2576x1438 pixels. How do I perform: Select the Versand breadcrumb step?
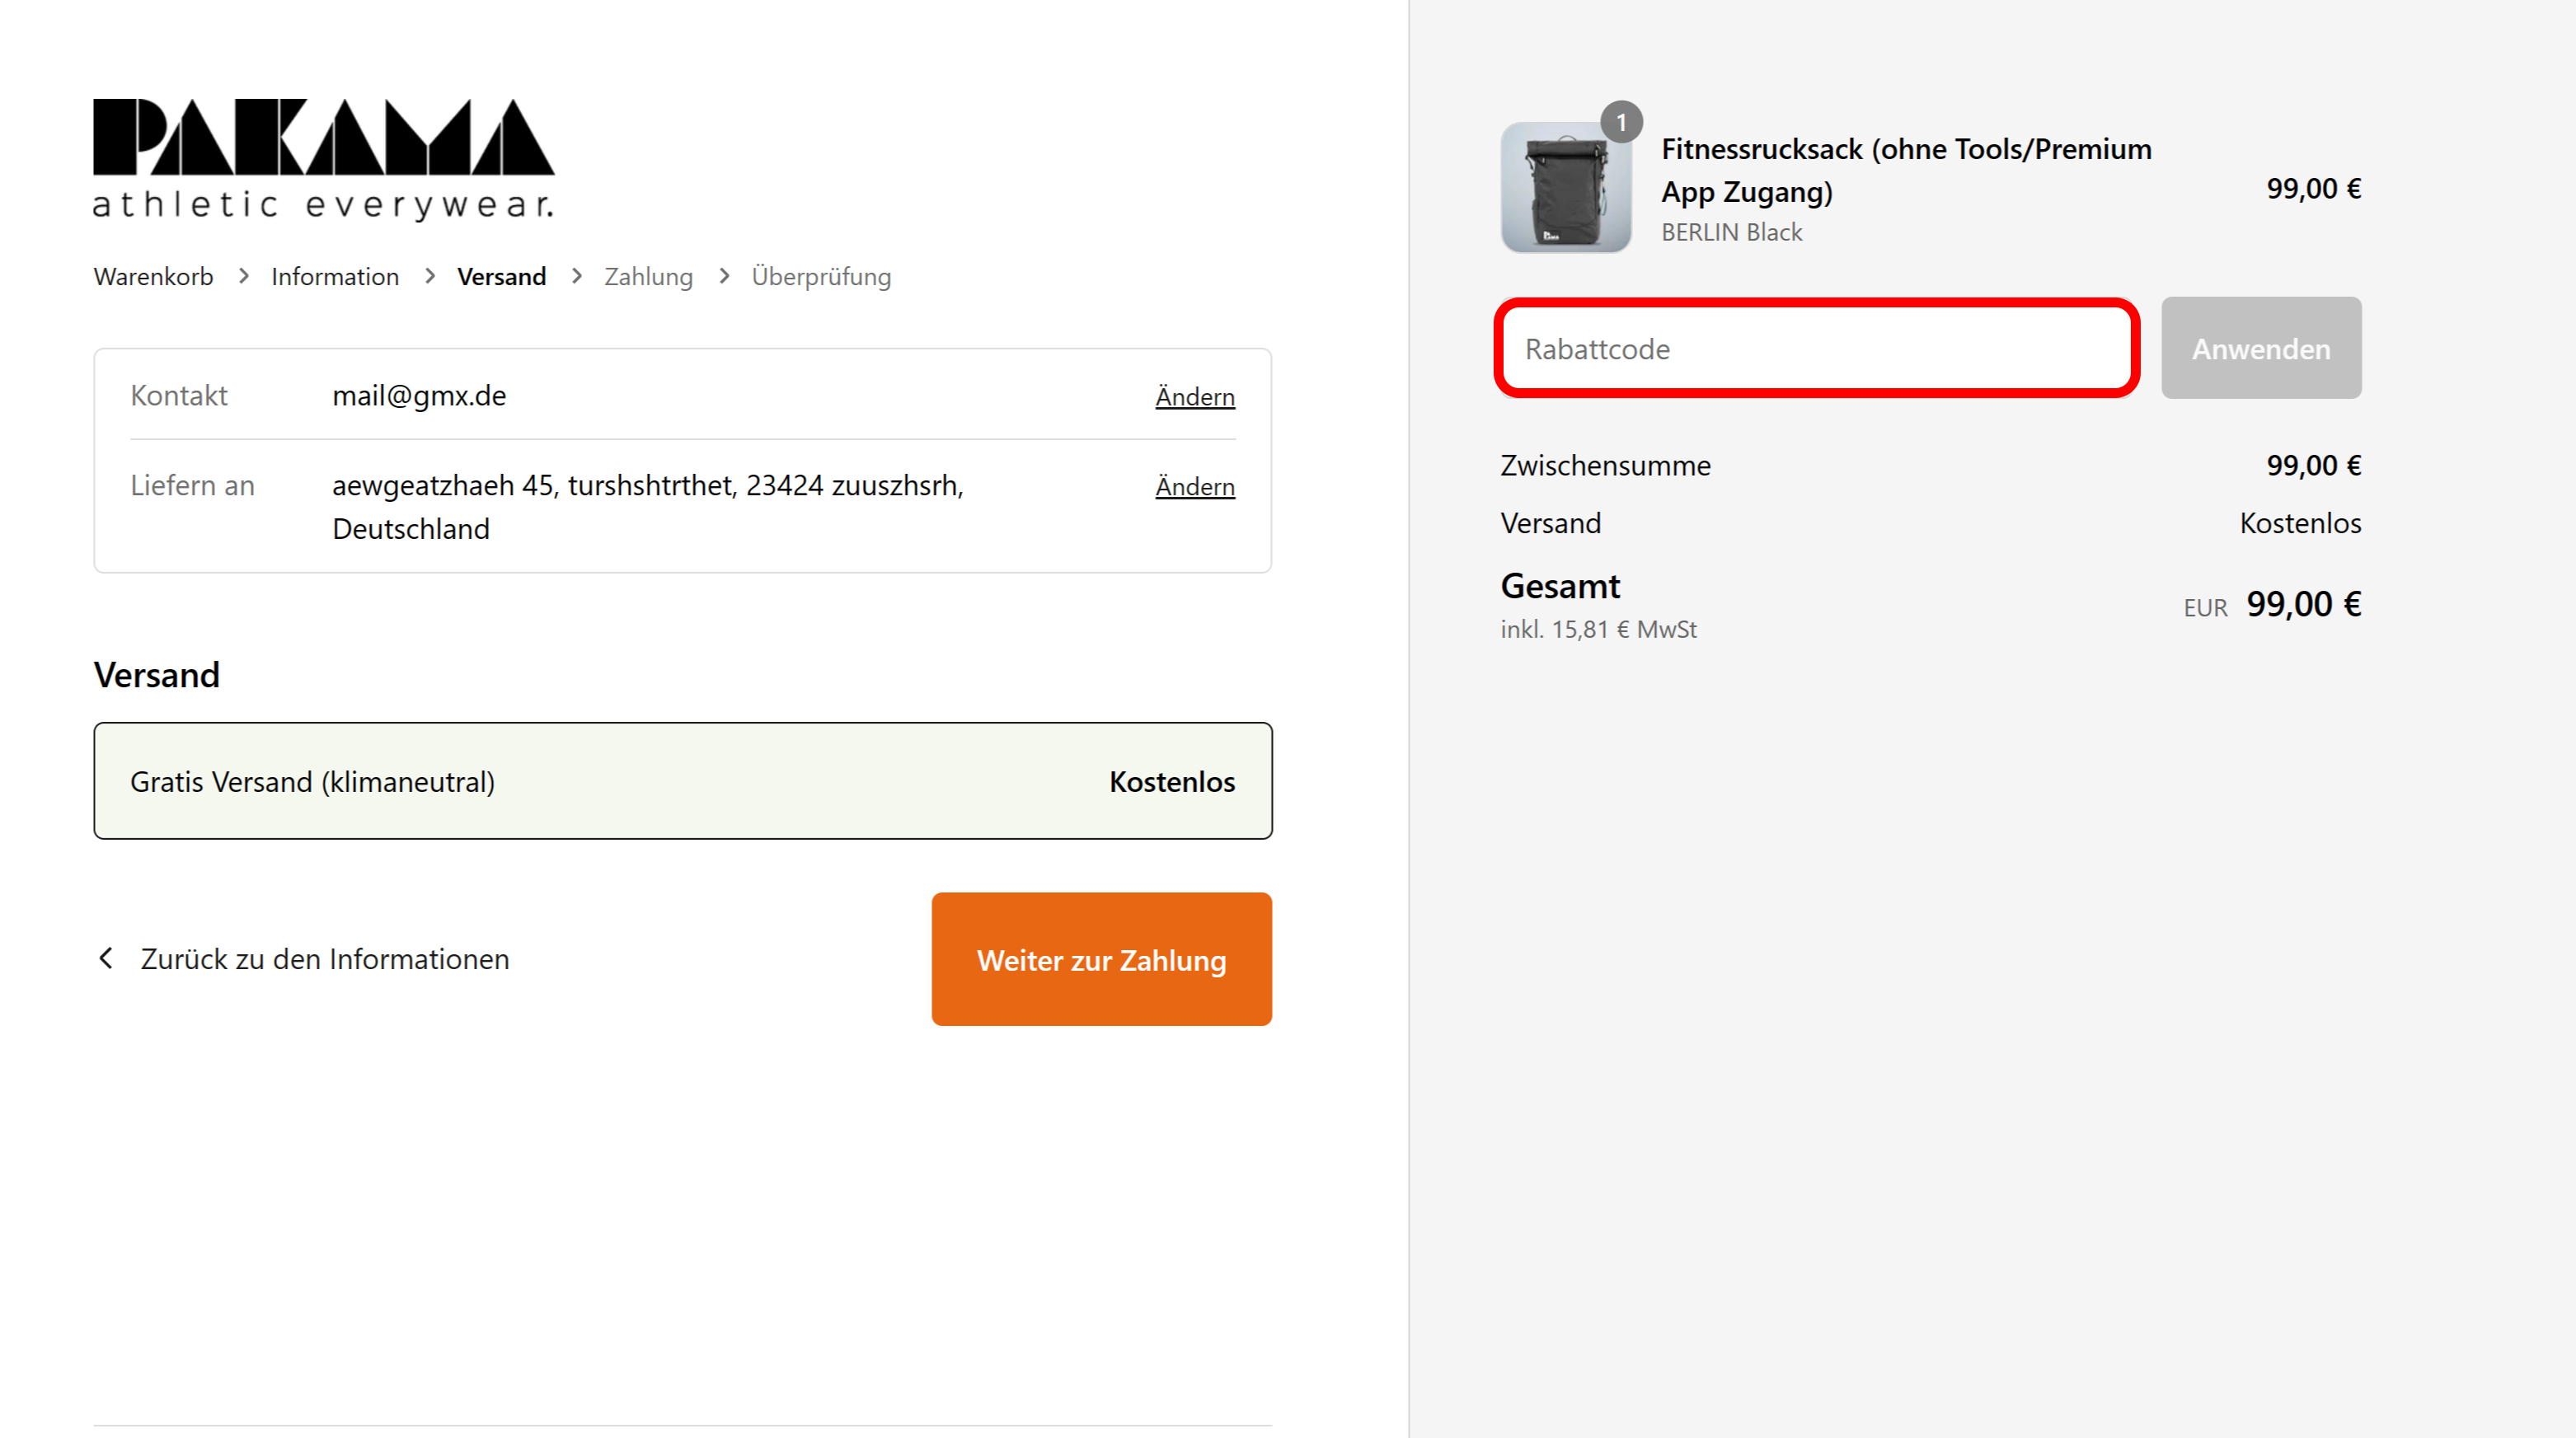coord(502,276)
